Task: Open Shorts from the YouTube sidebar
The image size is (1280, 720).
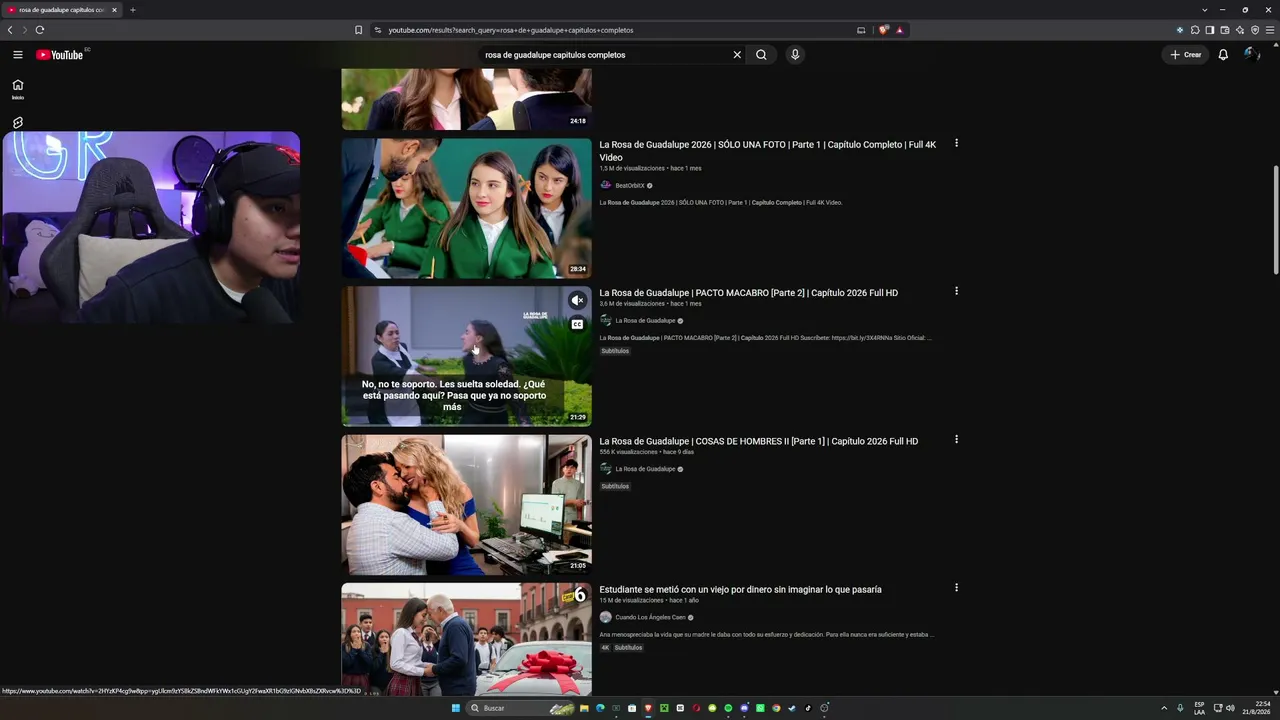Action: point(17,123)
